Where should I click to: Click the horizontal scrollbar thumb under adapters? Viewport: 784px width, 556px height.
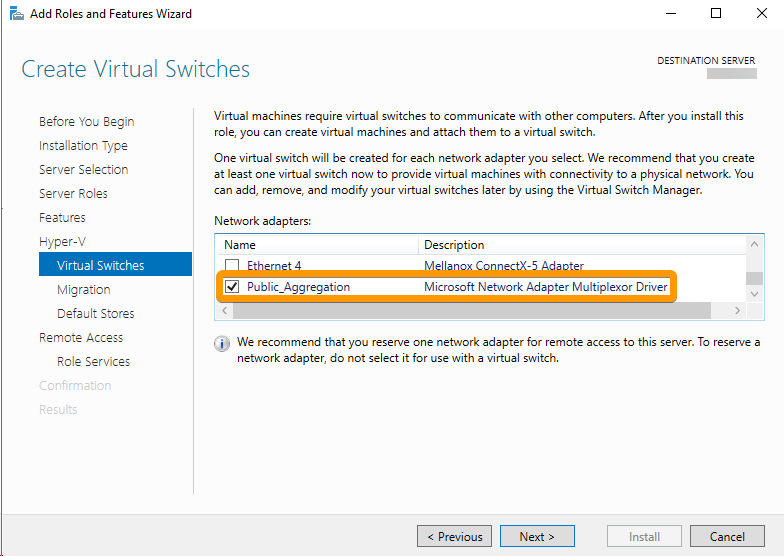point(472,310)
